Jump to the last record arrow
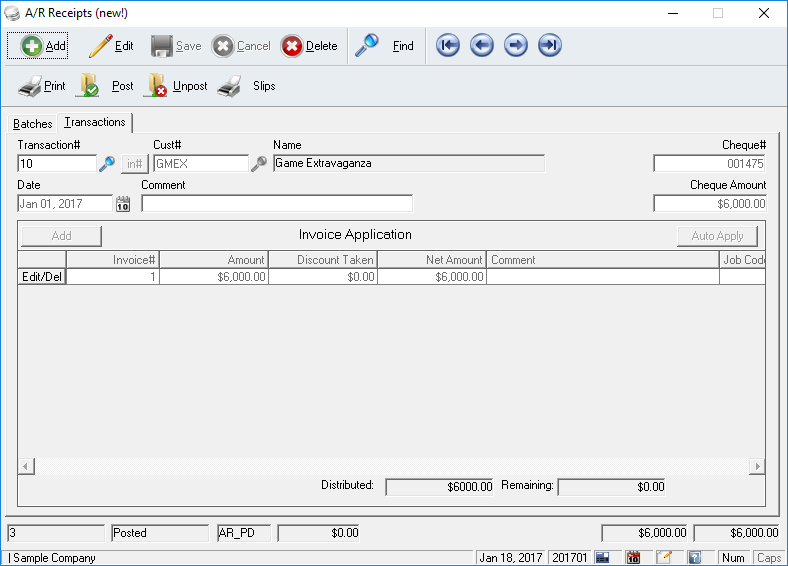Viewport: 788px width, 566px height. click(550, 46)
